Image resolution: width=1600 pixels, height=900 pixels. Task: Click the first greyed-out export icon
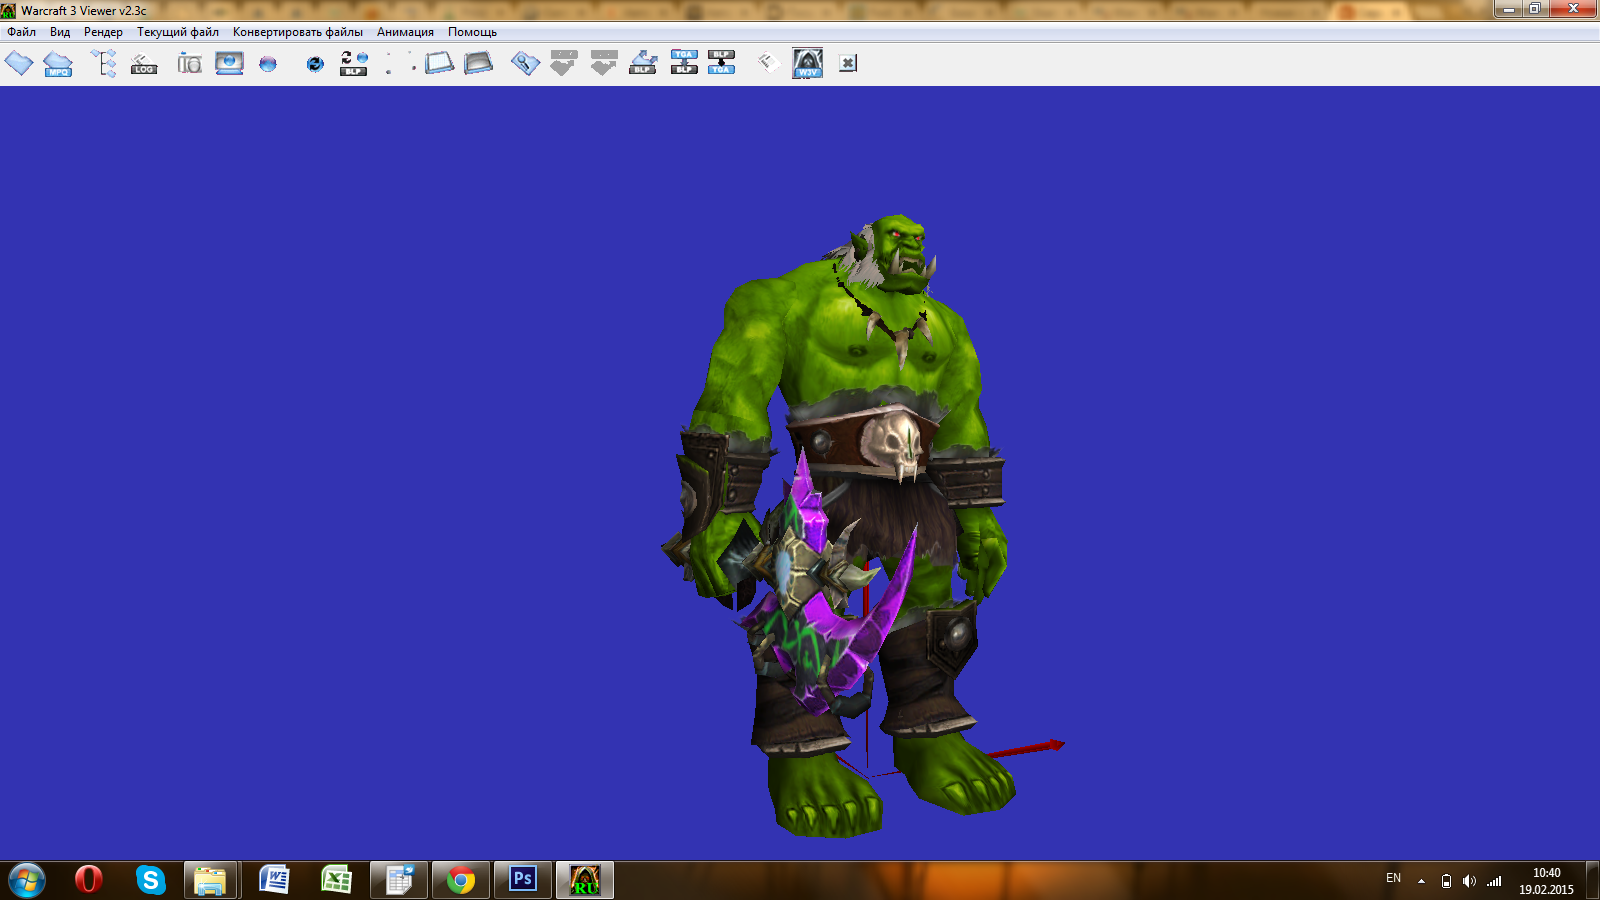pyautogui.click(x=564, y=64)
